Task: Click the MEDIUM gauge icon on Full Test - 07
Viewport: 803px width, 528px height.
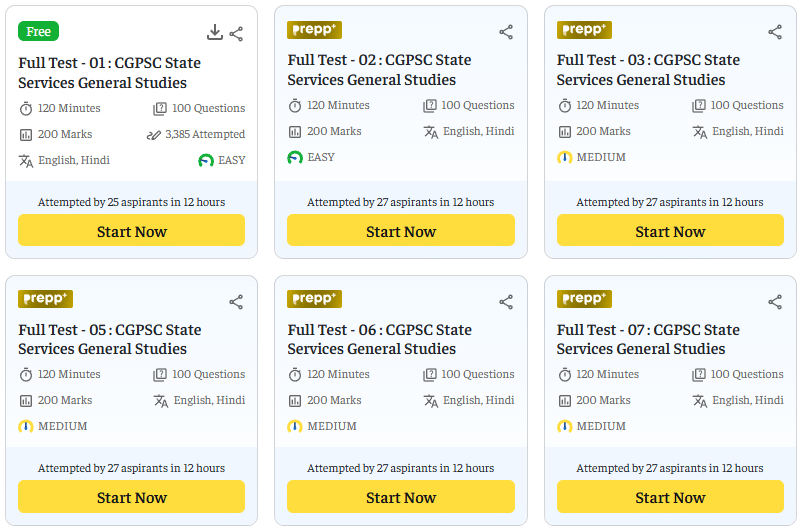Action: [x=564, y=426]
